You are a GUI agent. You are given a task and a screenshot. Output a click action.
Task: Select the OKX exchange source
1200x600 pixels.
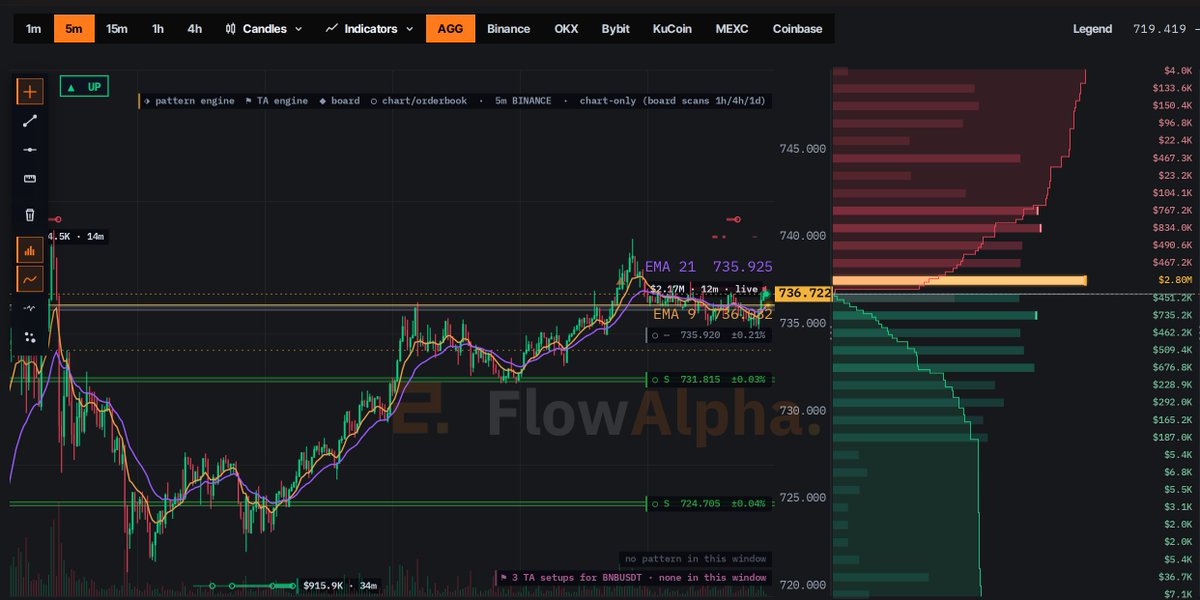[566, 29]
